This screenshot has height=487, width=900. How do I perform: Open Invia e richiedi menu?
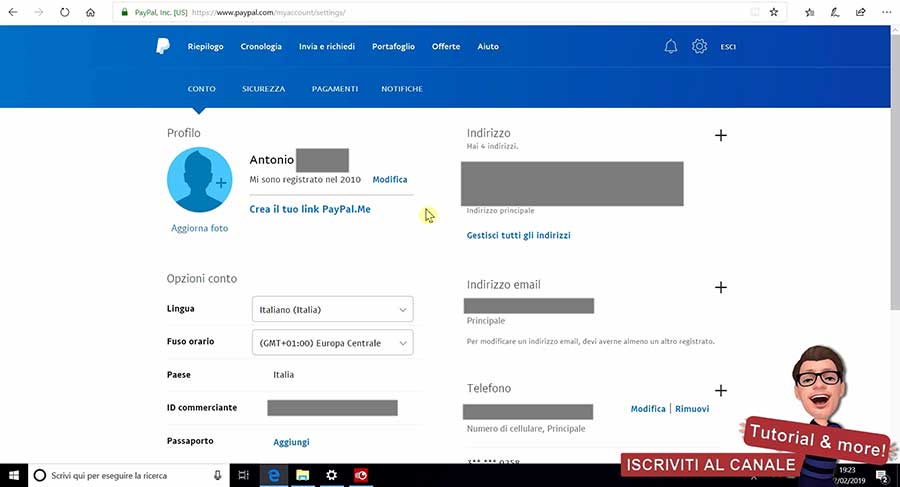pos(327,47)
